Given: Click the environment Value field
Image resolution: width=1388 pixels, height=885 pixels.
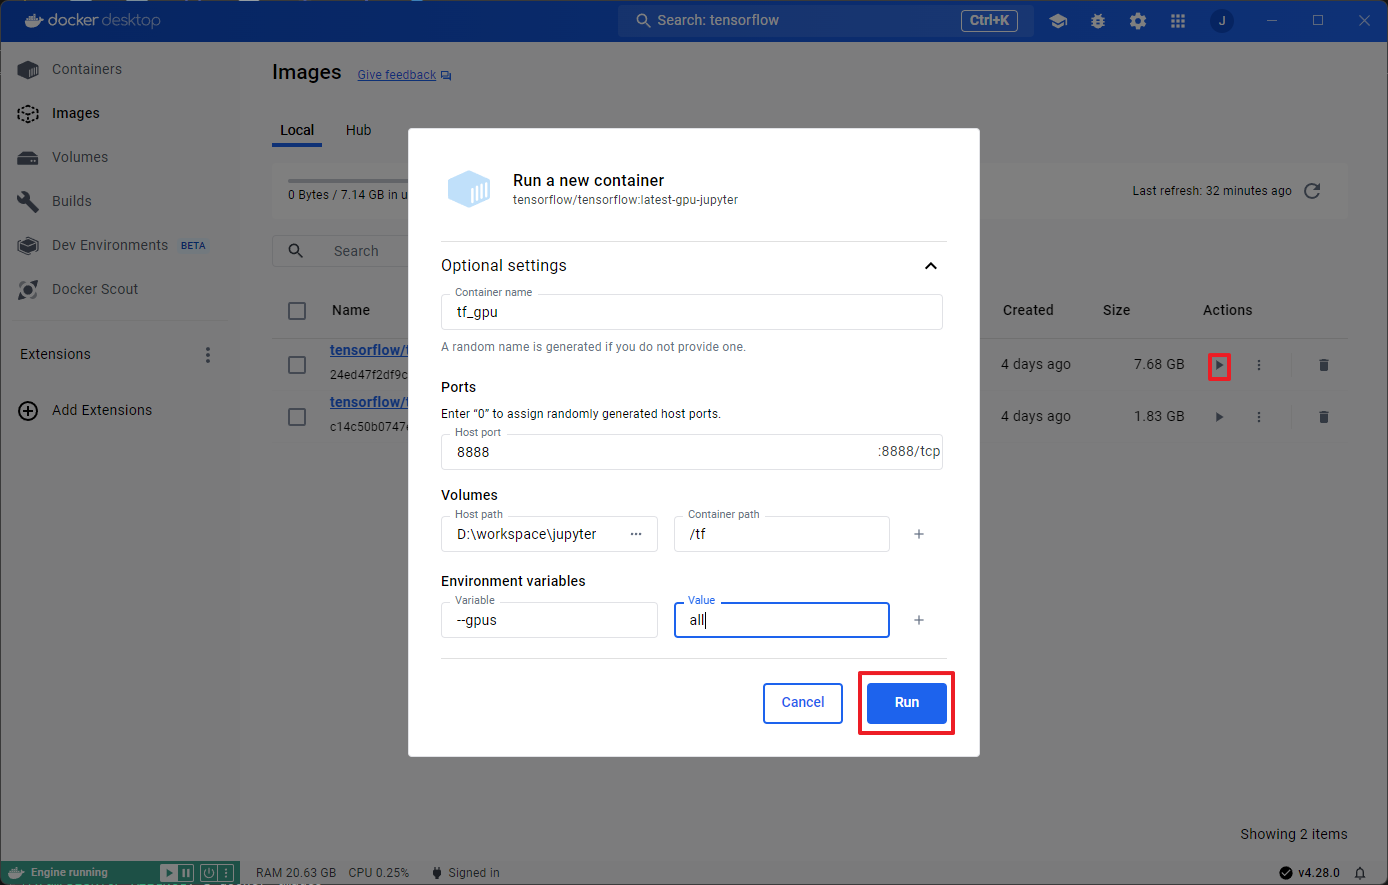Looking at the screenshot, I should [782, 620].
